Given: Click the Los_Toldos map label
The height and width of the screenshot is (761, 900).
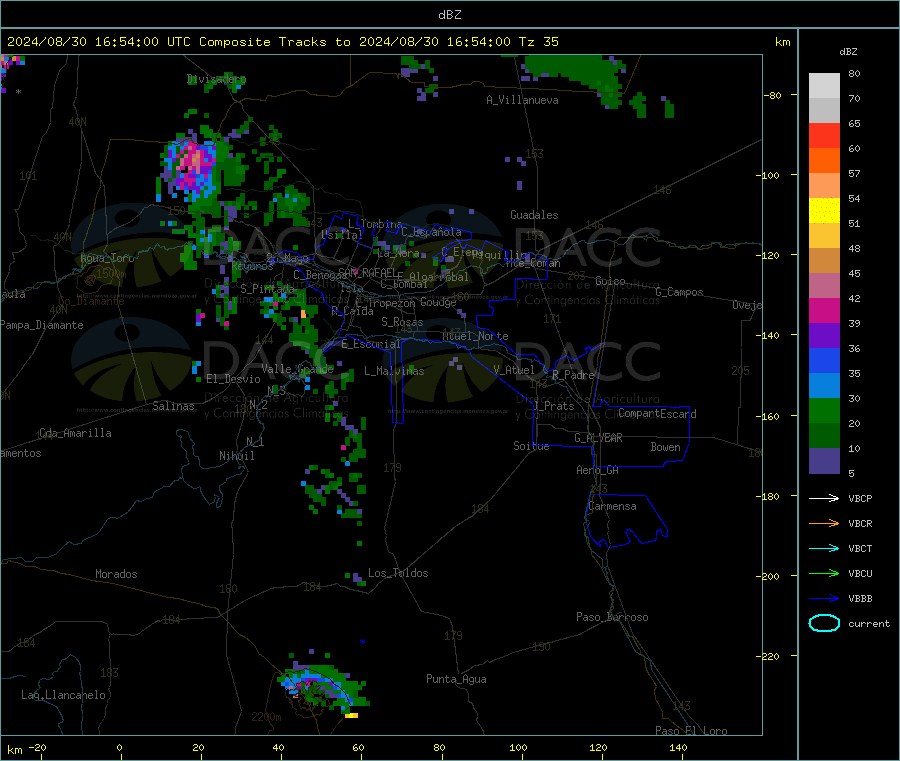Looking at the screenshot, I should 398,573.
